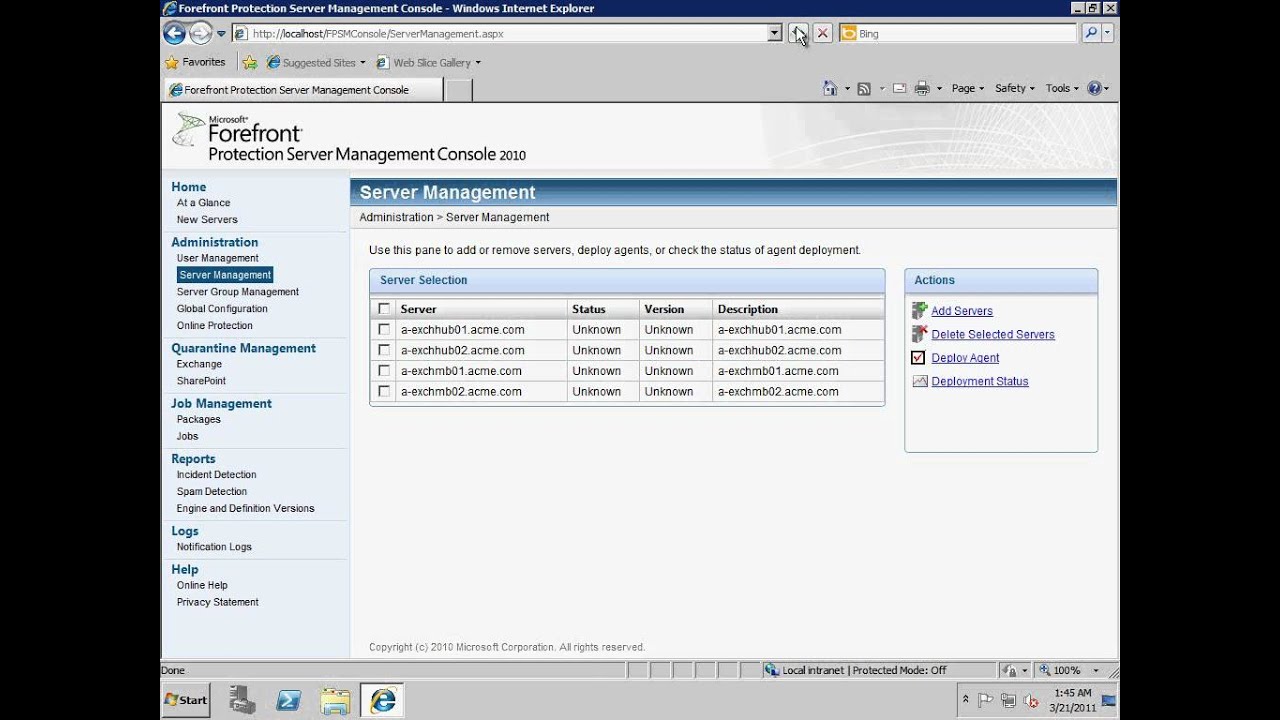Open Notification Logs
The height and width of the screenshot is (720, 1280).
(214, 547)
